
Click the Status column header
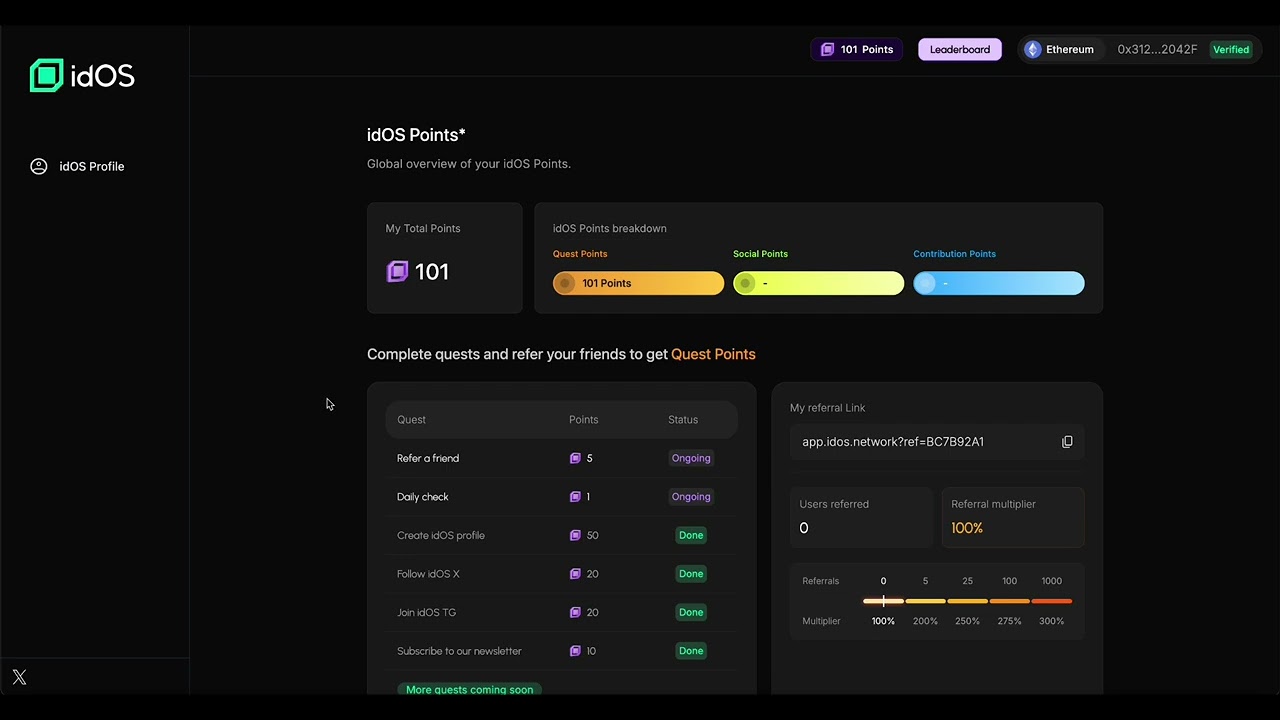pyautogui.click(x=683, y=420)
